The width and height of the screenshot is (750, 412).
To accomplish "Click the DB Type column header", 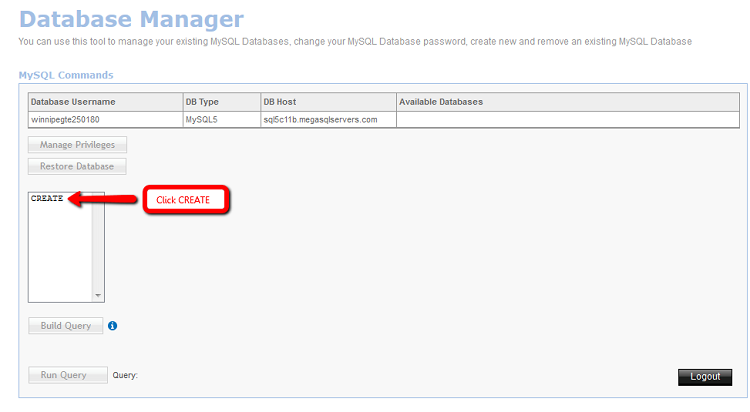I will (222, 102).
